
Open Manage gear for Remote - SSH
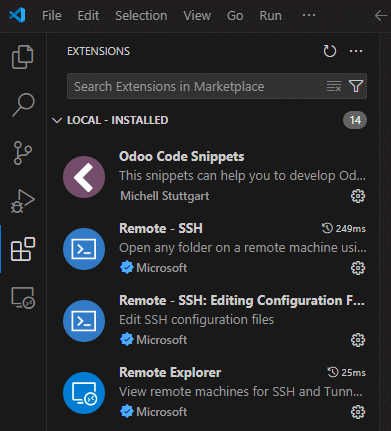[x=358, y=268]
